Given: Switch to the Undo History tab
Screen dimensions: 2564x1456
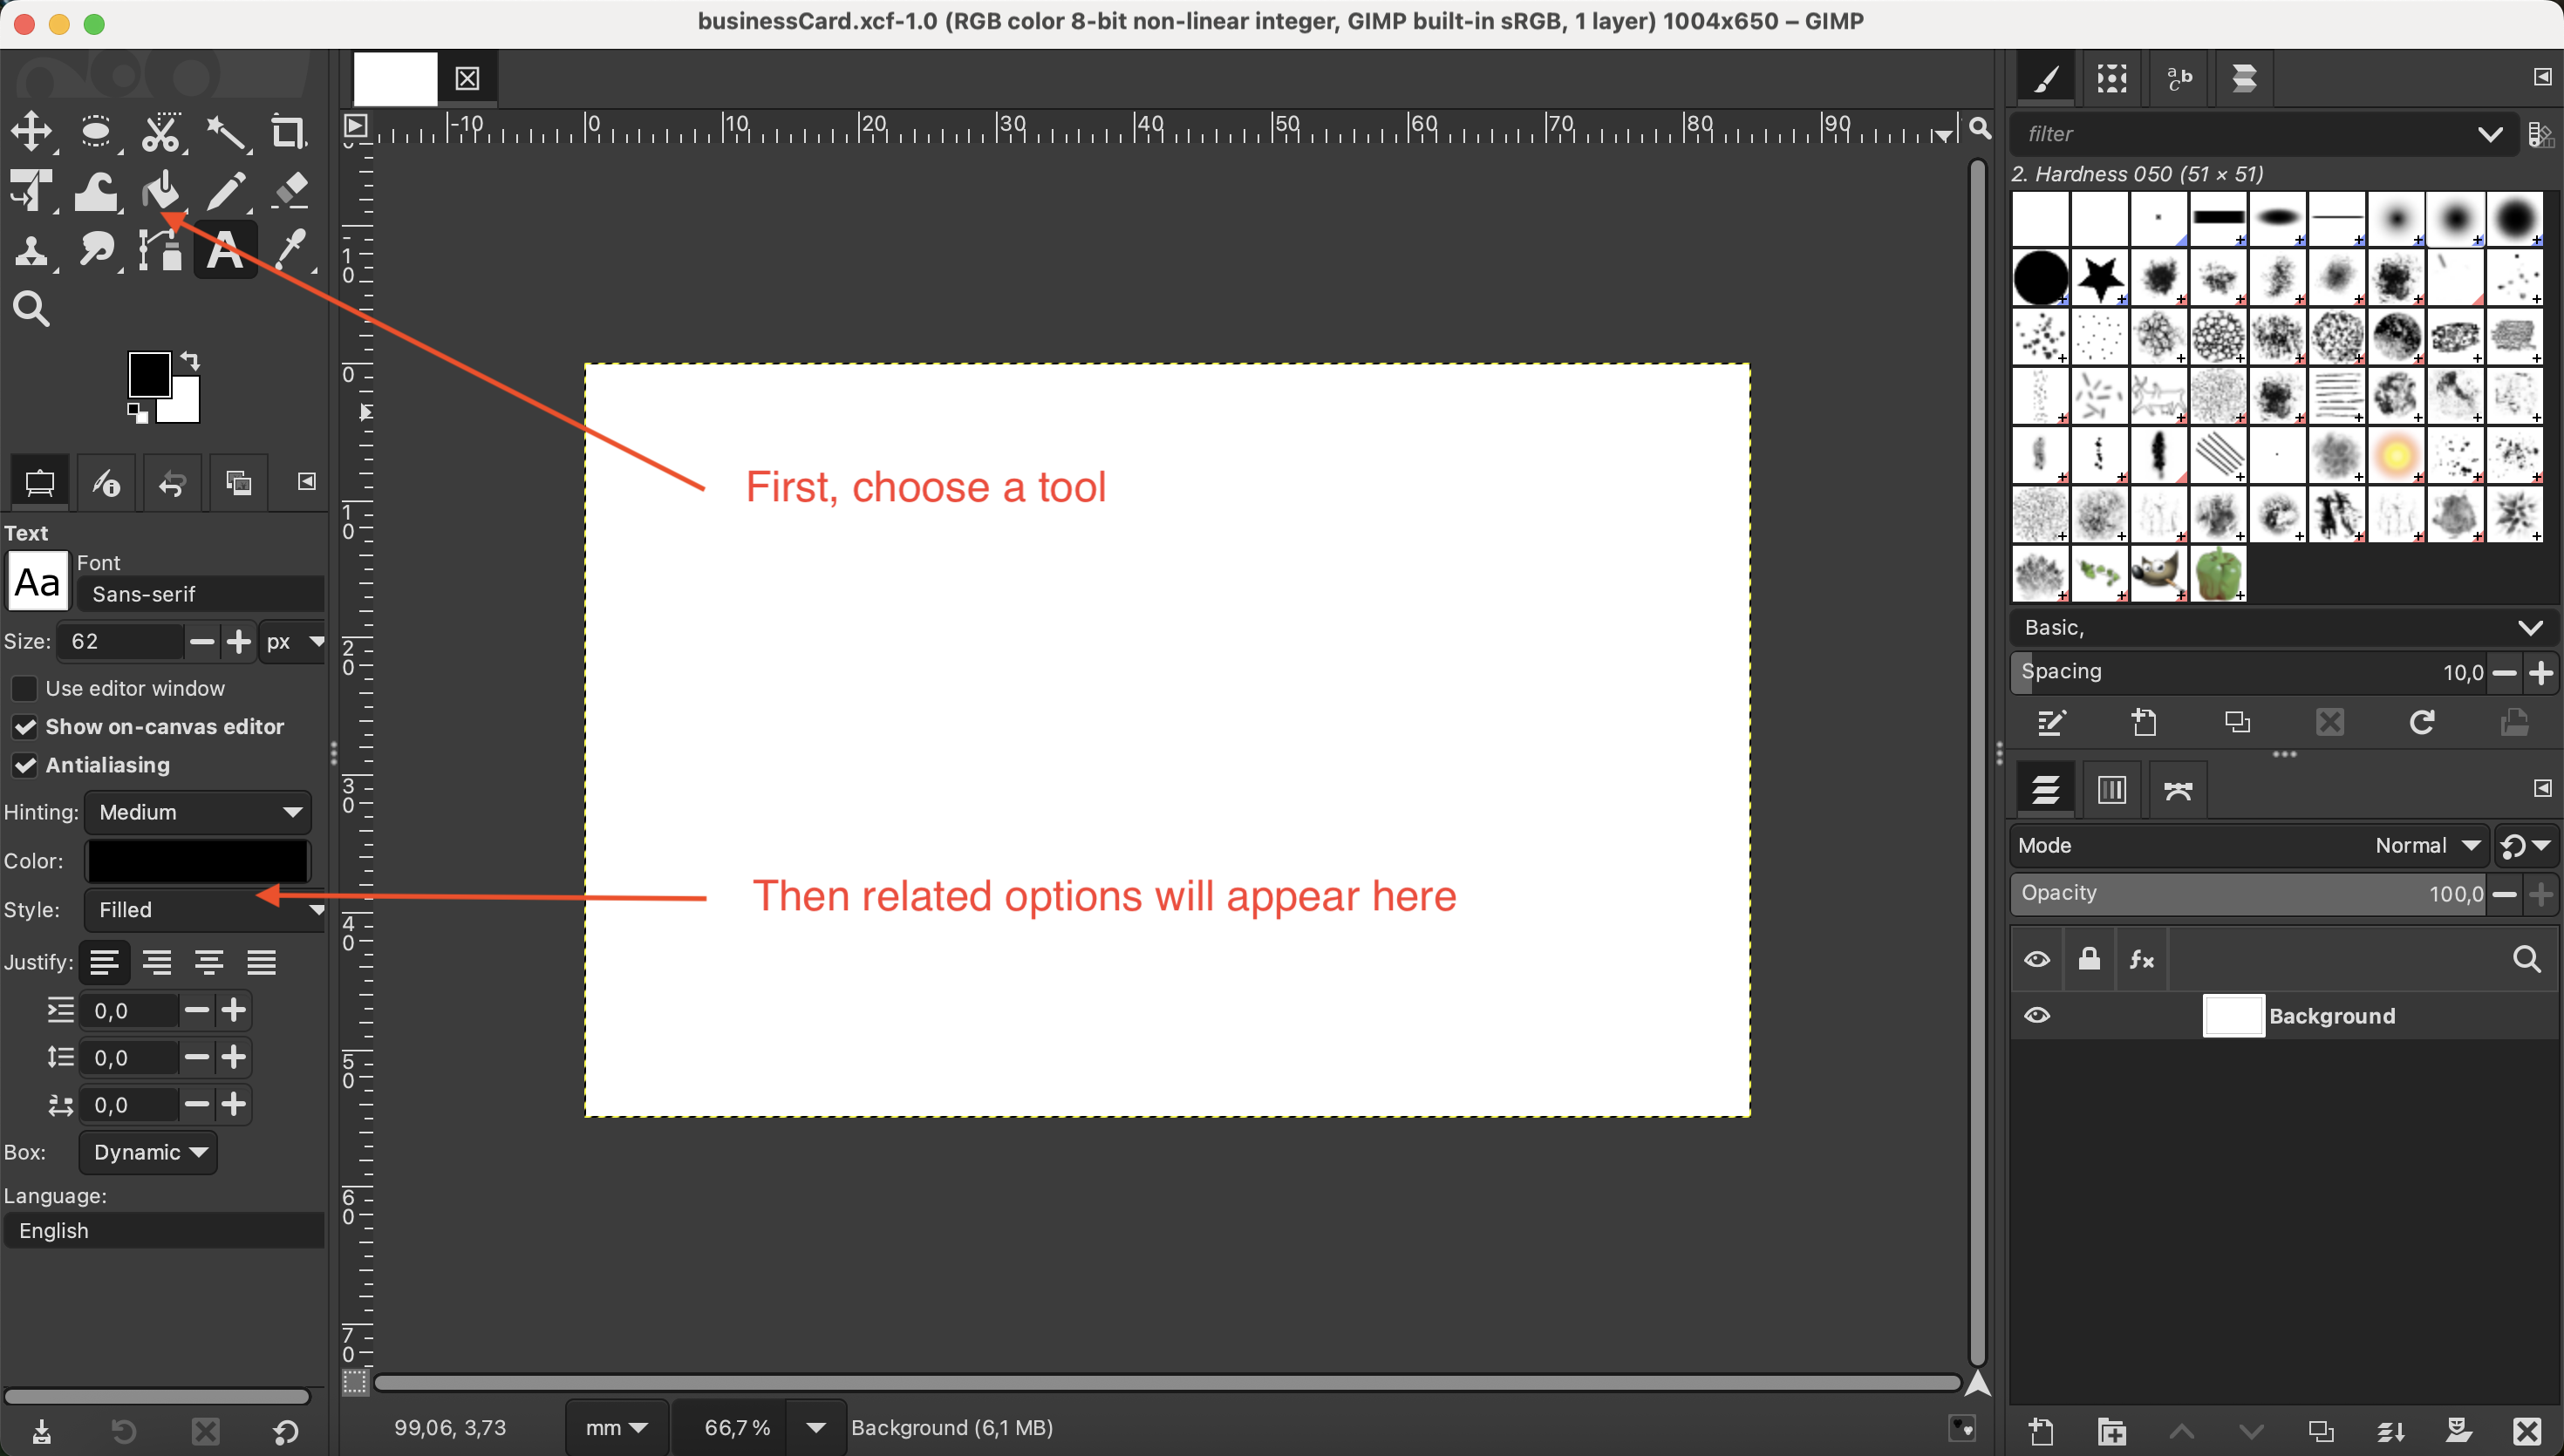Looking at the screenshot, I should 172,484.
